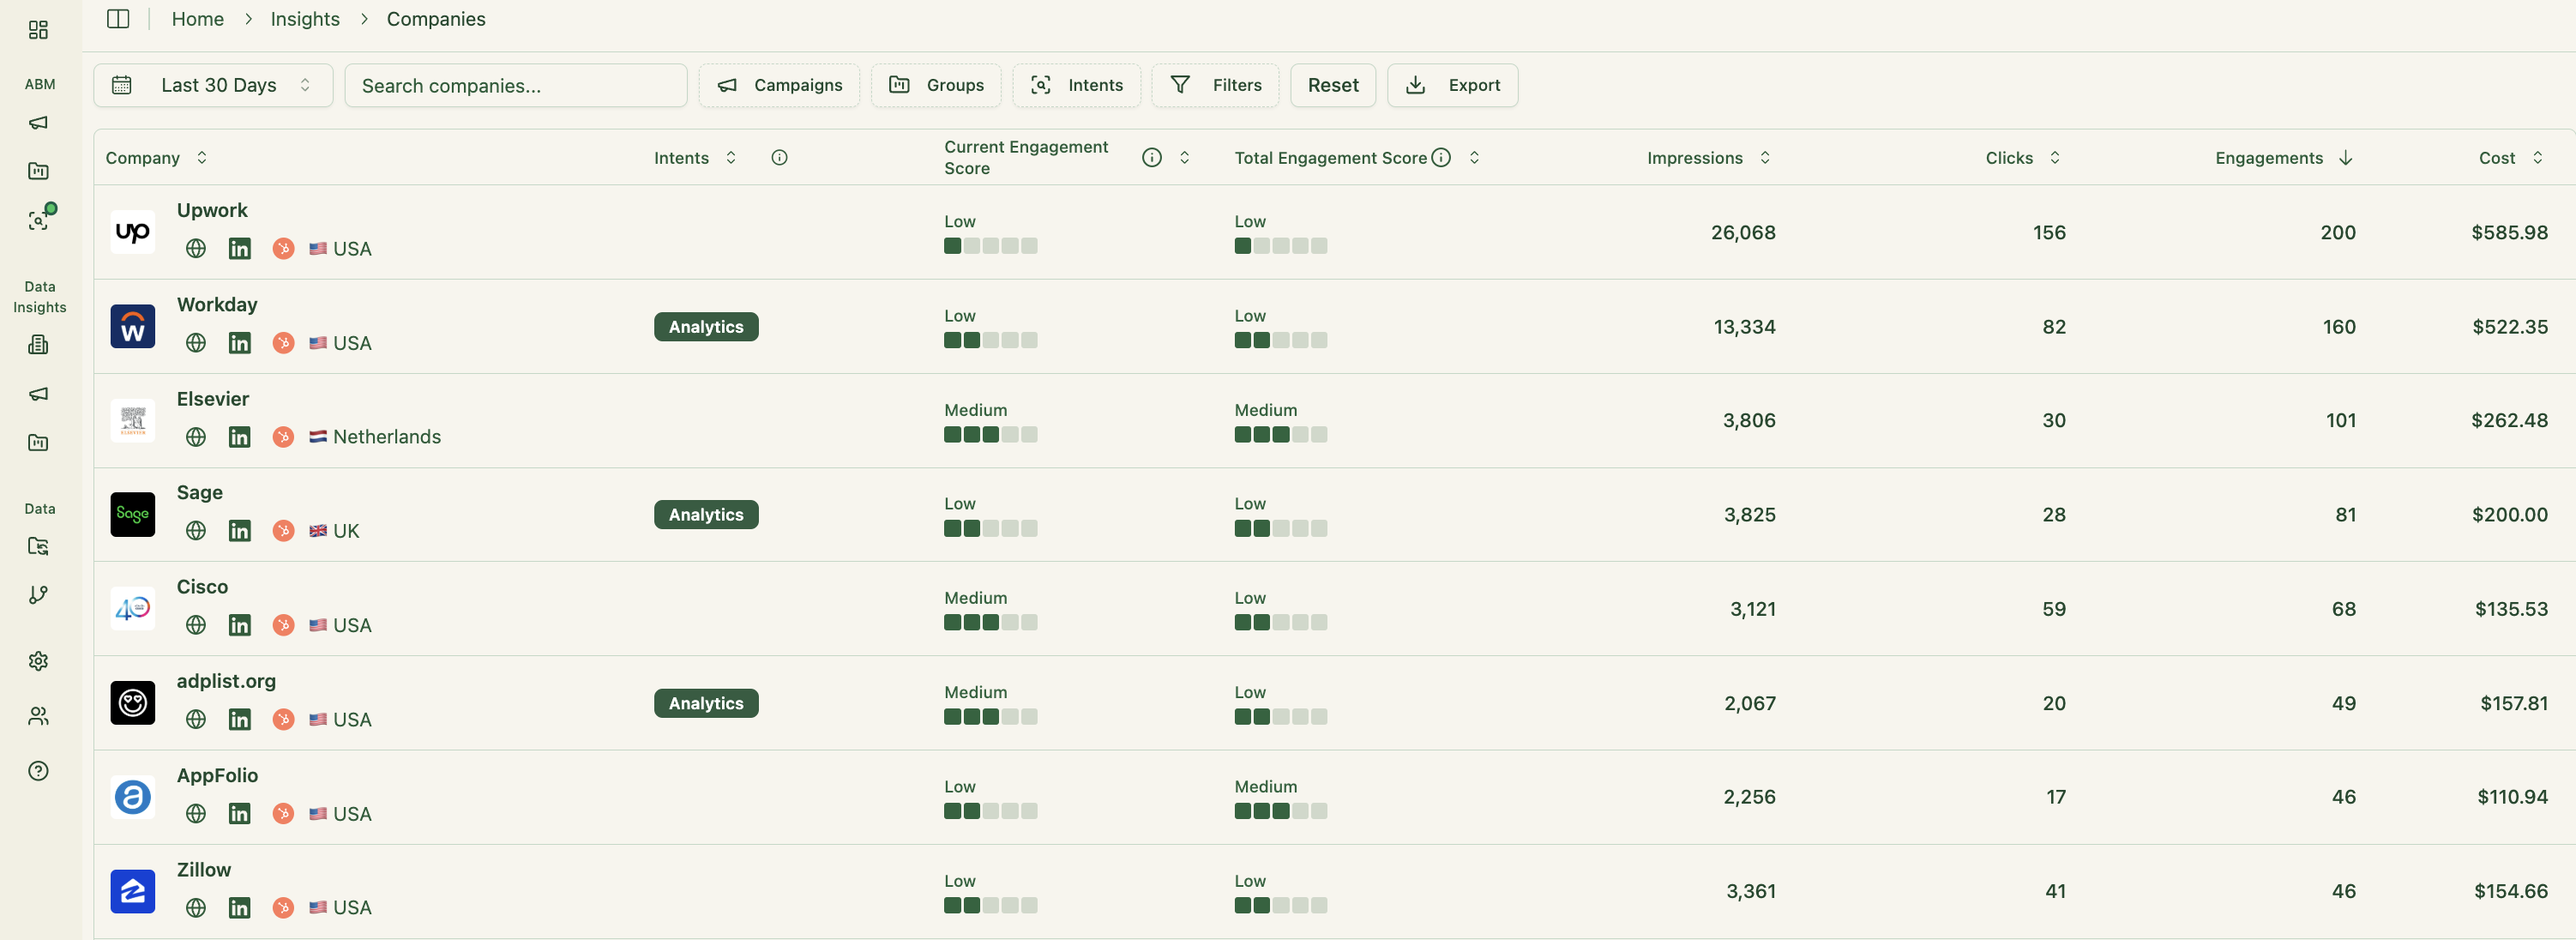Open Elsevier's website globe icon
The image size is (2576, 940).
[x=196, y=437]
